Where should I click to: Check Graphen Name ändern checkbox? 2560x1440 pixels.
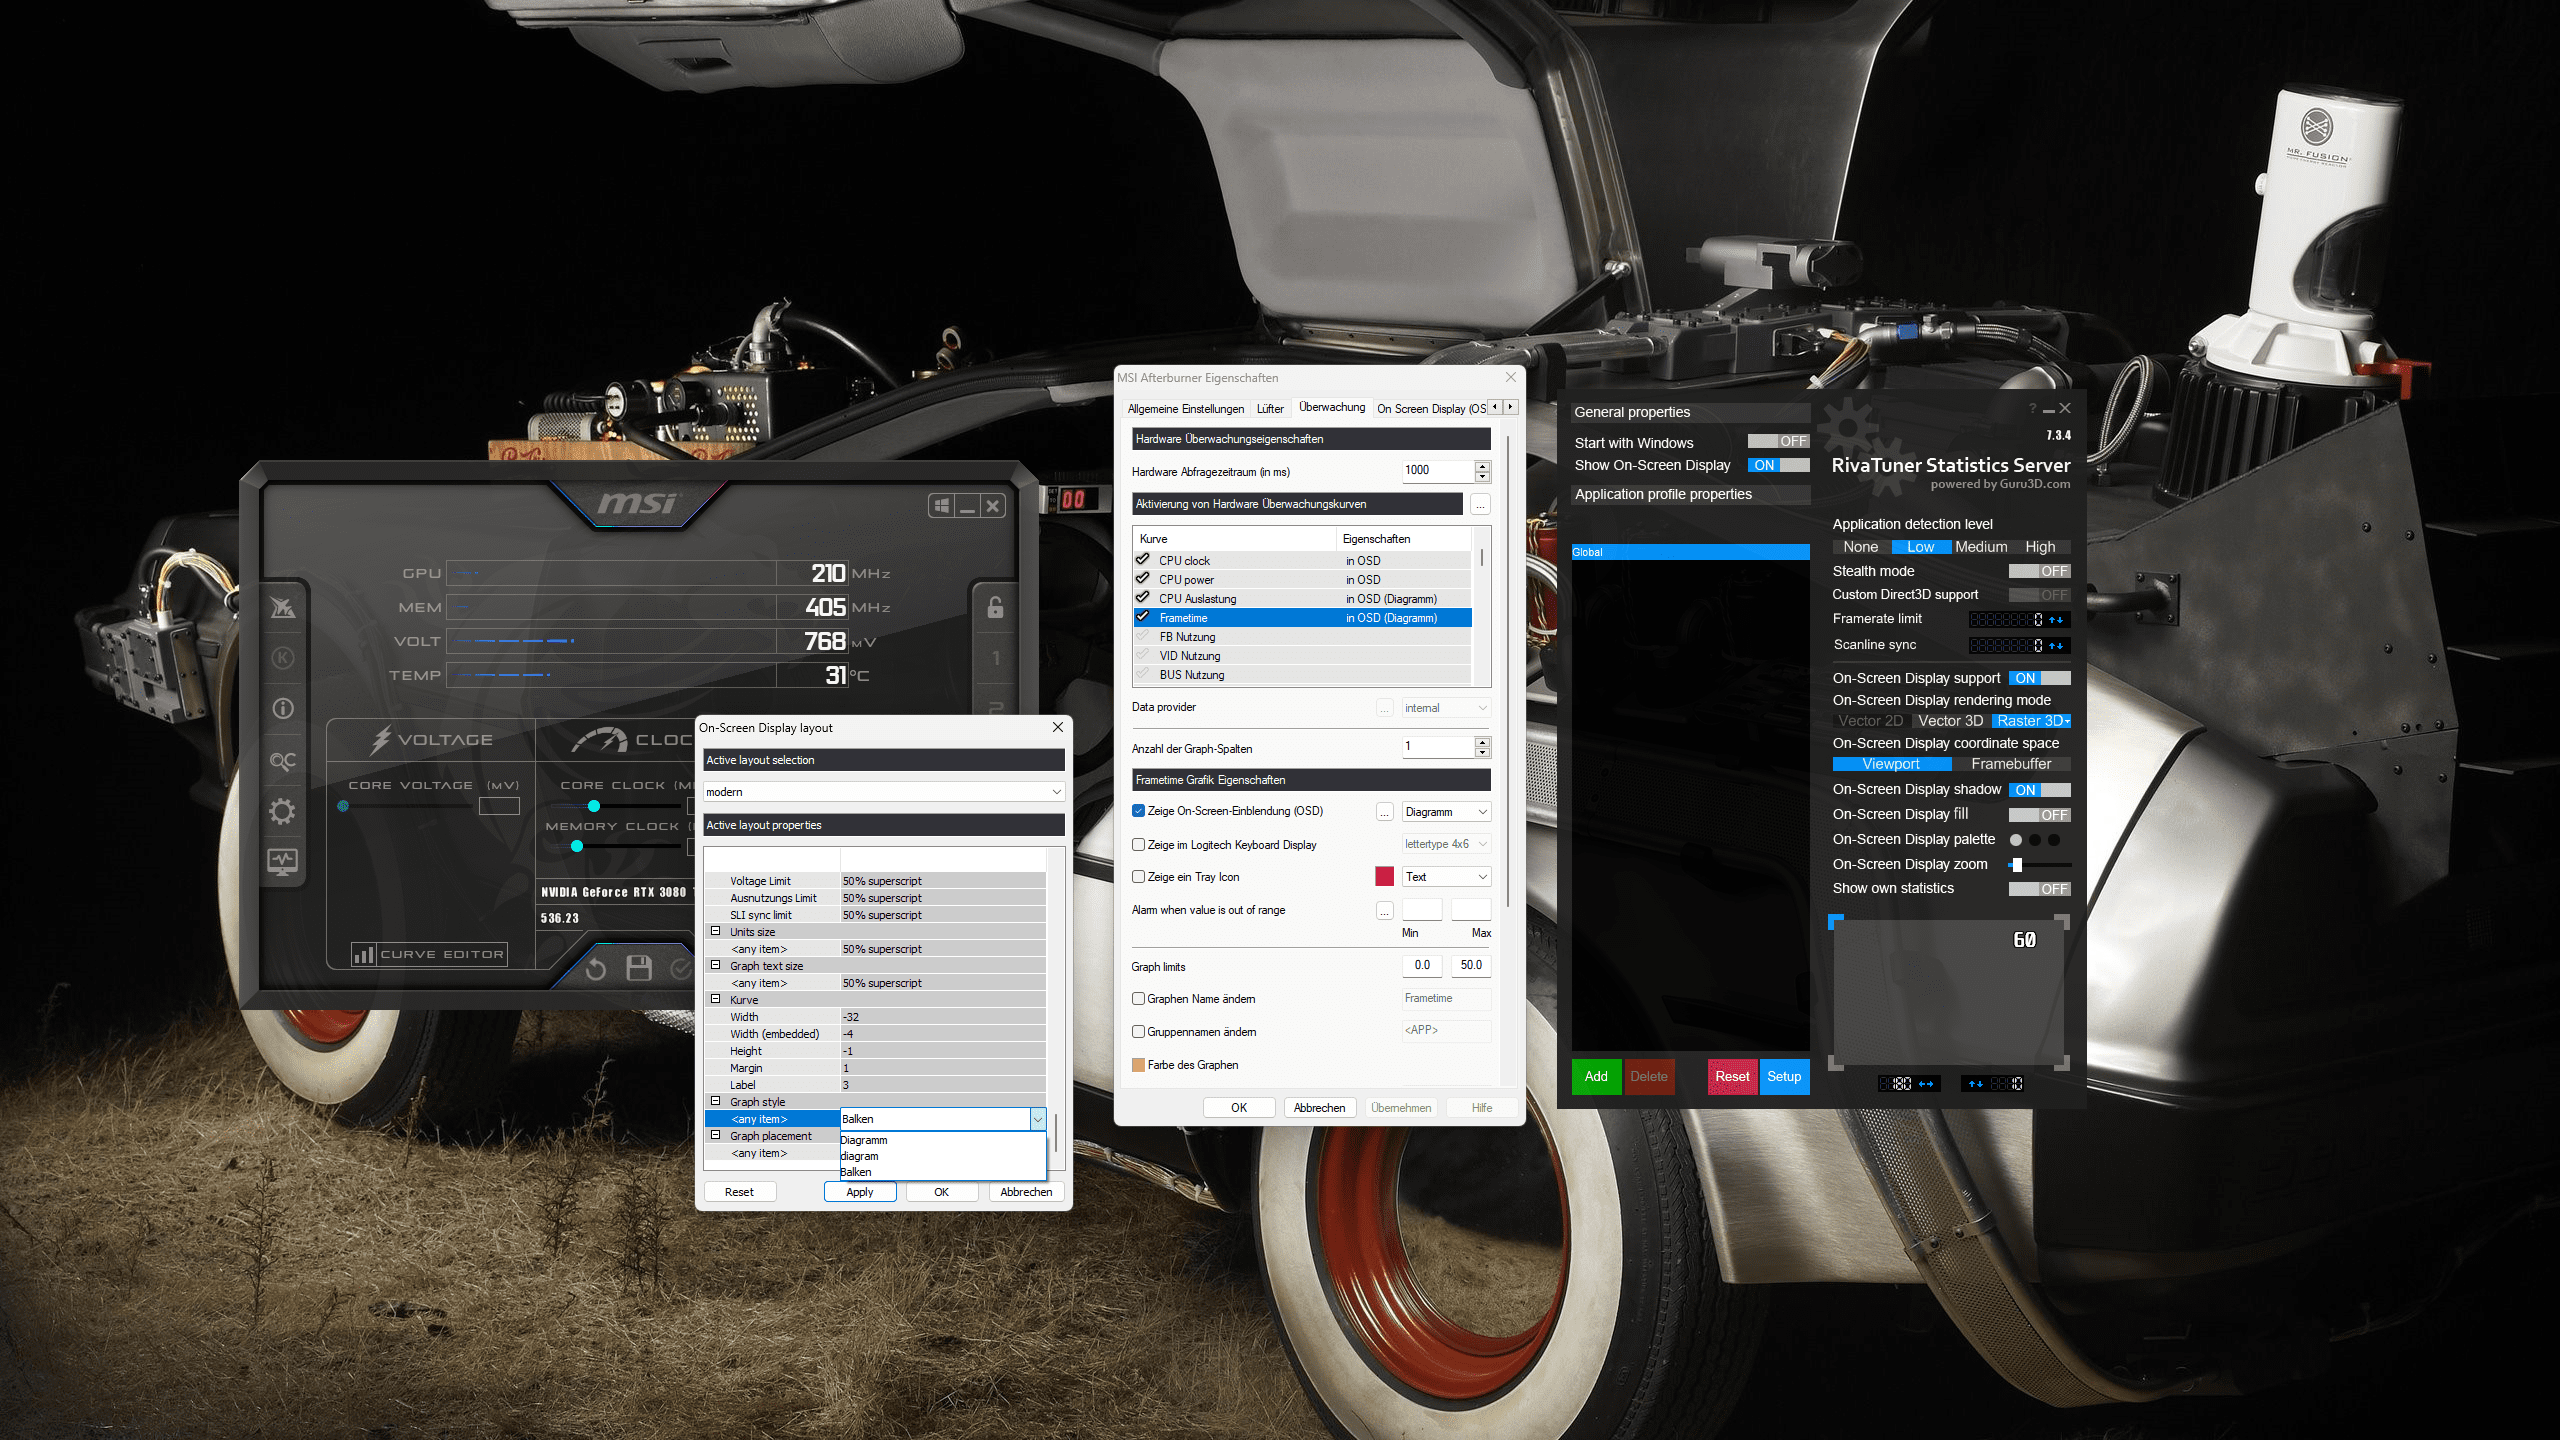point(1138,999)
